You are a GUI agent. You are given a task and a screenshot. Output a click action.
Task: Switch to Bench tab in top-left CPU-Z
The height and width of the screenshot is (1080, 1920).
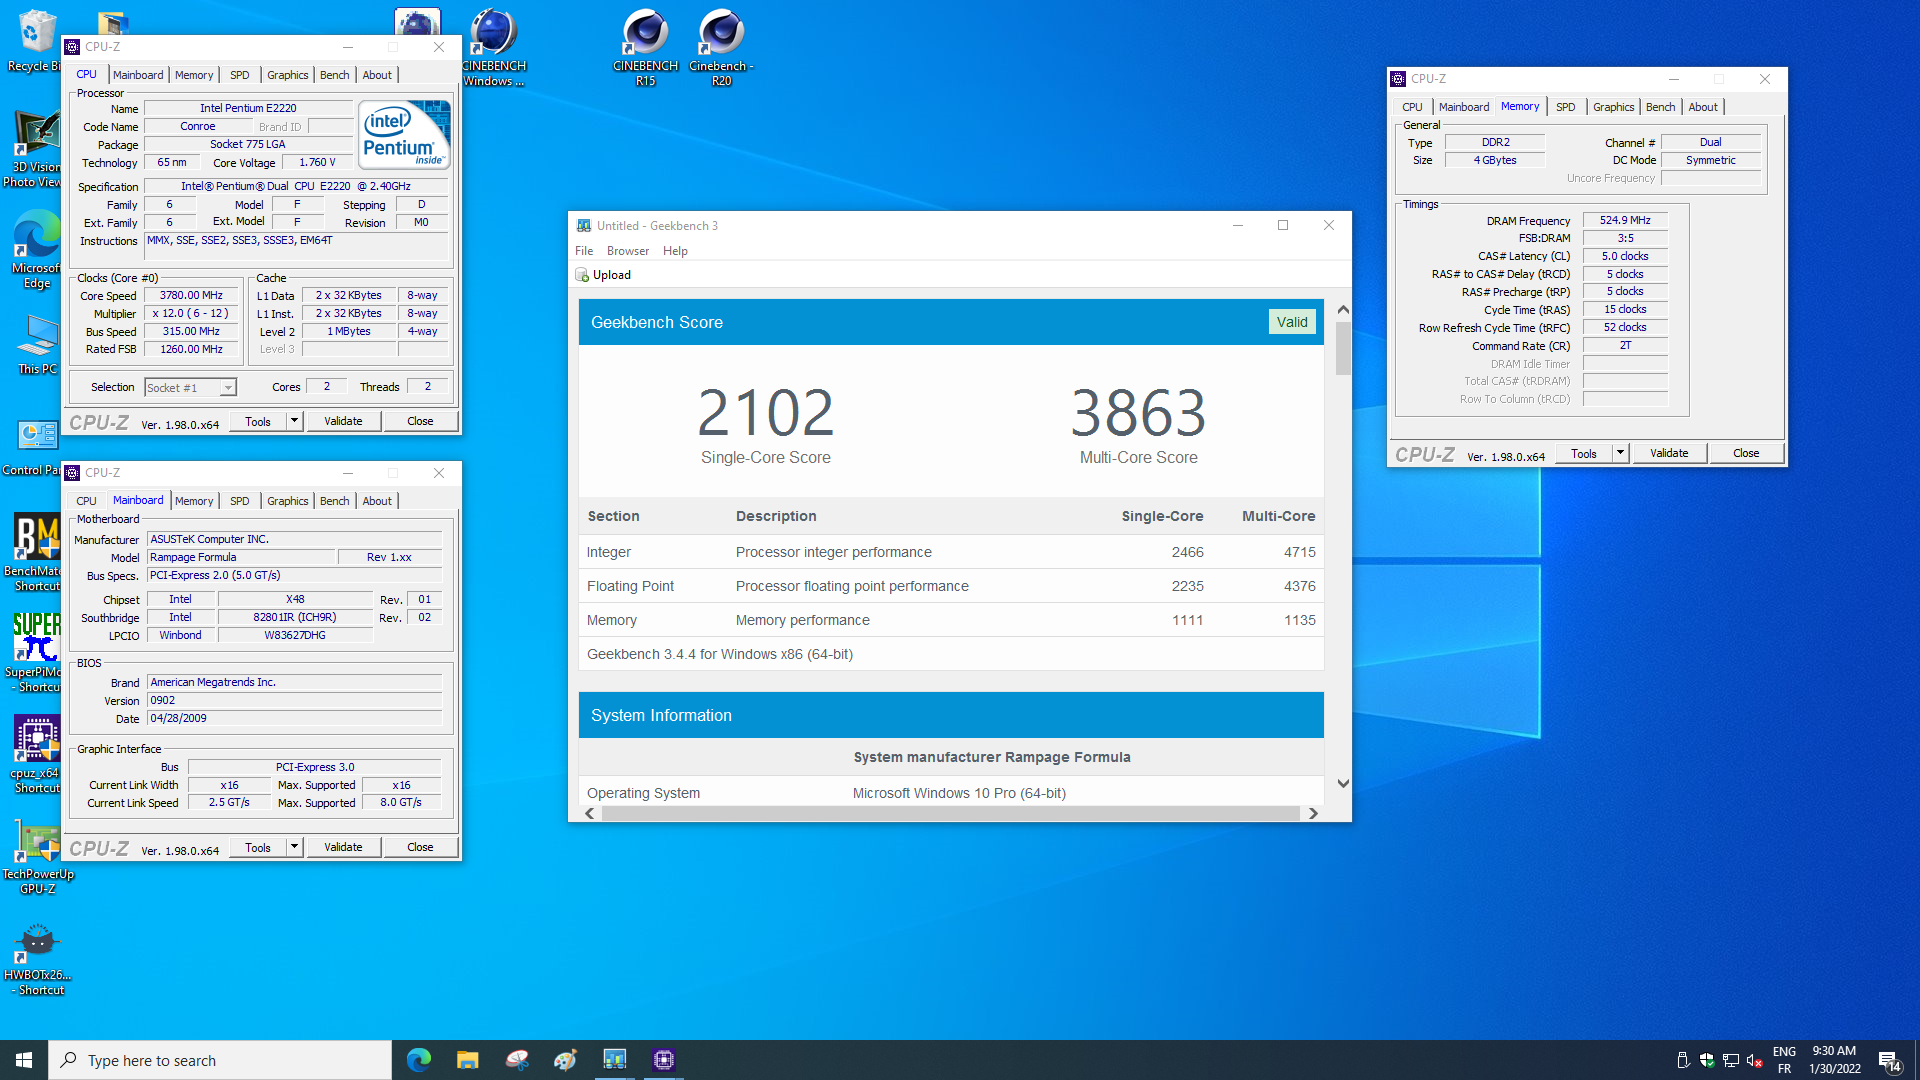coord(335,75)
